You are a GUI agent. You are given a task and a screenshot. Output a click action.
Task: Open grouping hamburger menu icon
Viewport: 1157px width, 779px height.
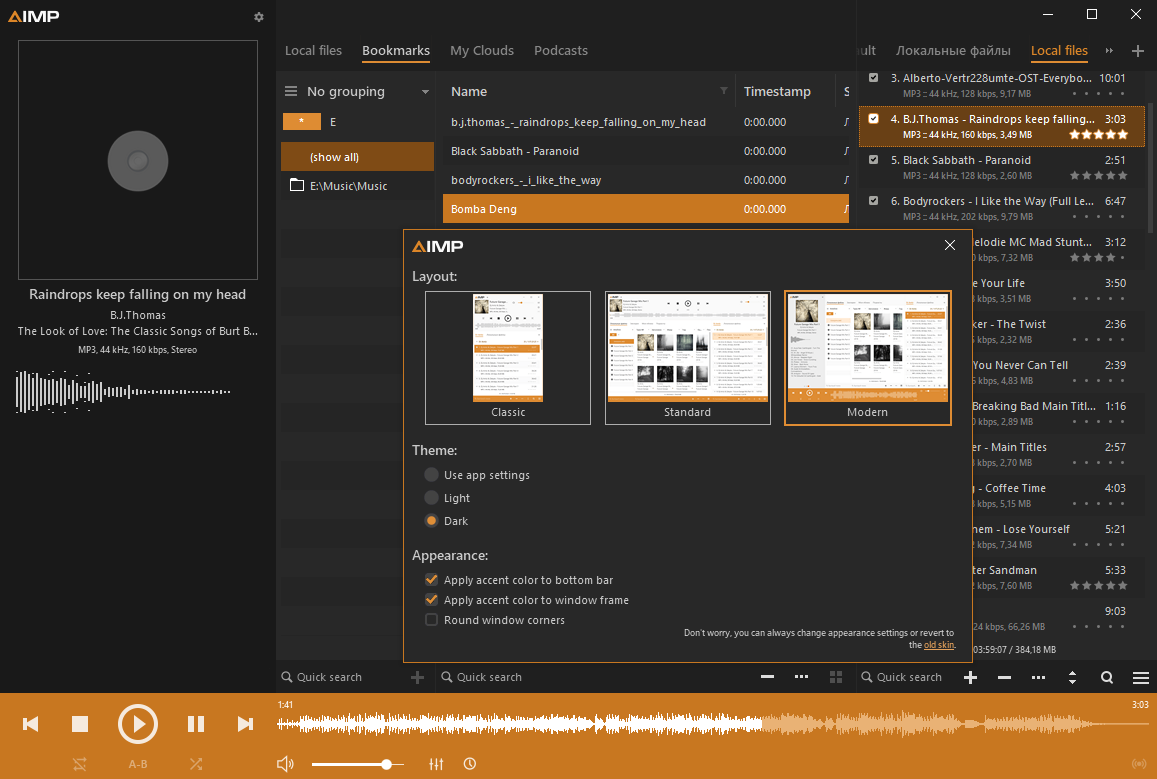pos(291,91)
